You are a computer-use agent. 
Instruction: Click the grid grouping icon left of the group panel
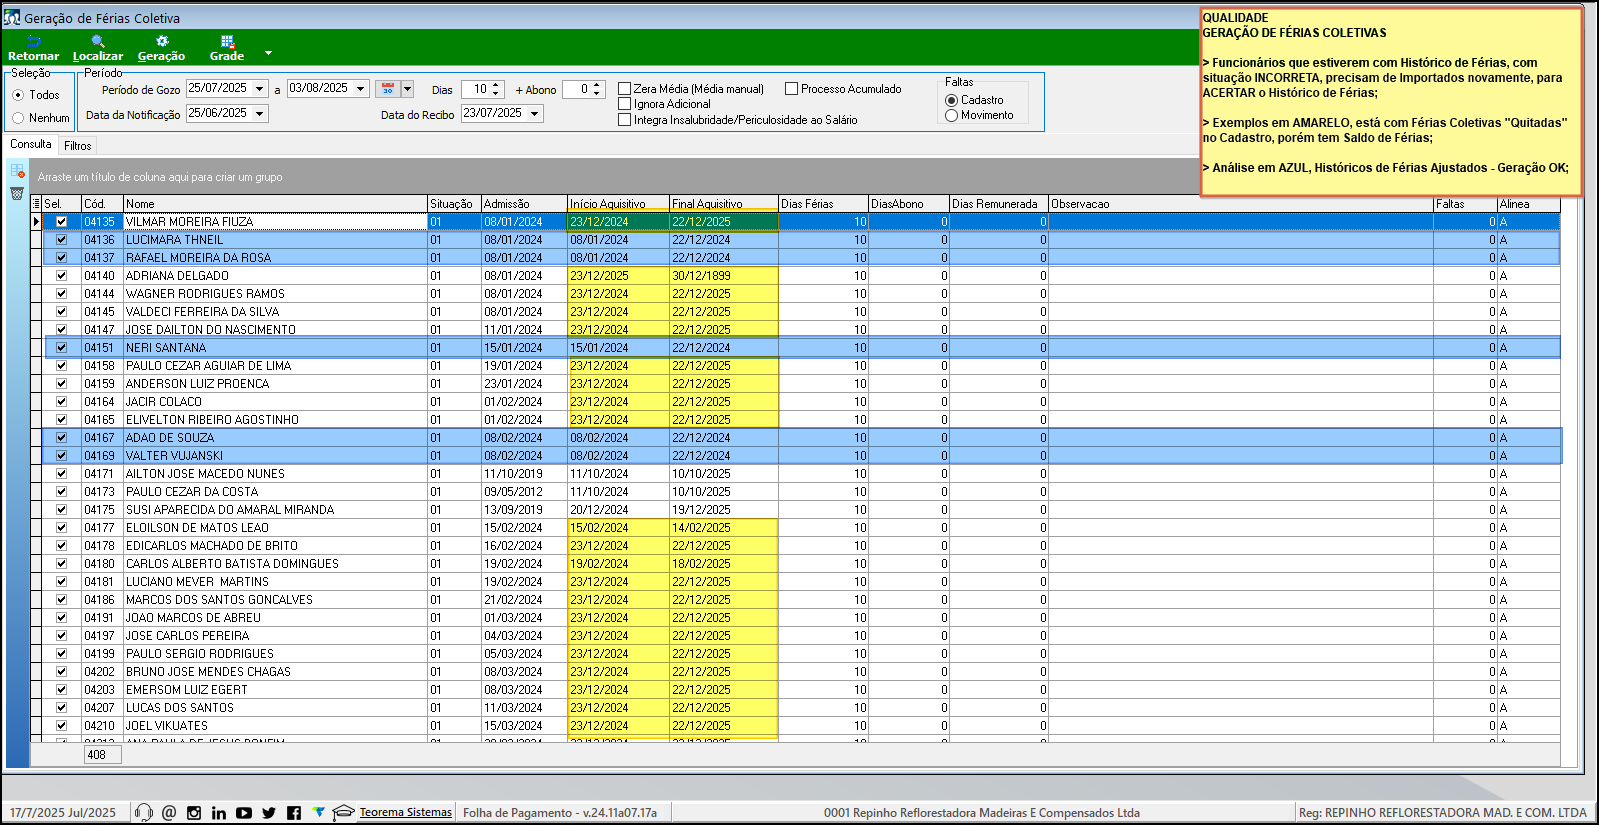click(17, 171)
